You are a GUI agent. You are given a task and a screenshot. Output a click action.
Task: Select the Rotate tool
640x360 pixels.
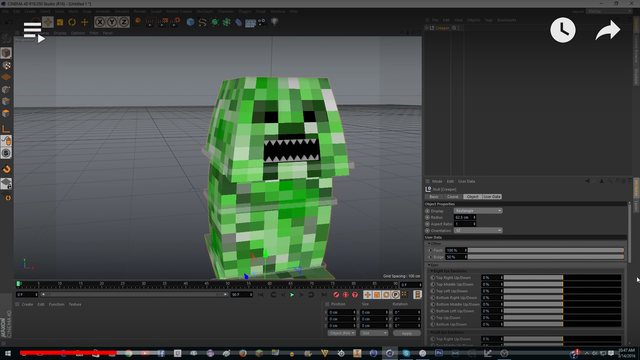[x=72, y=22]
